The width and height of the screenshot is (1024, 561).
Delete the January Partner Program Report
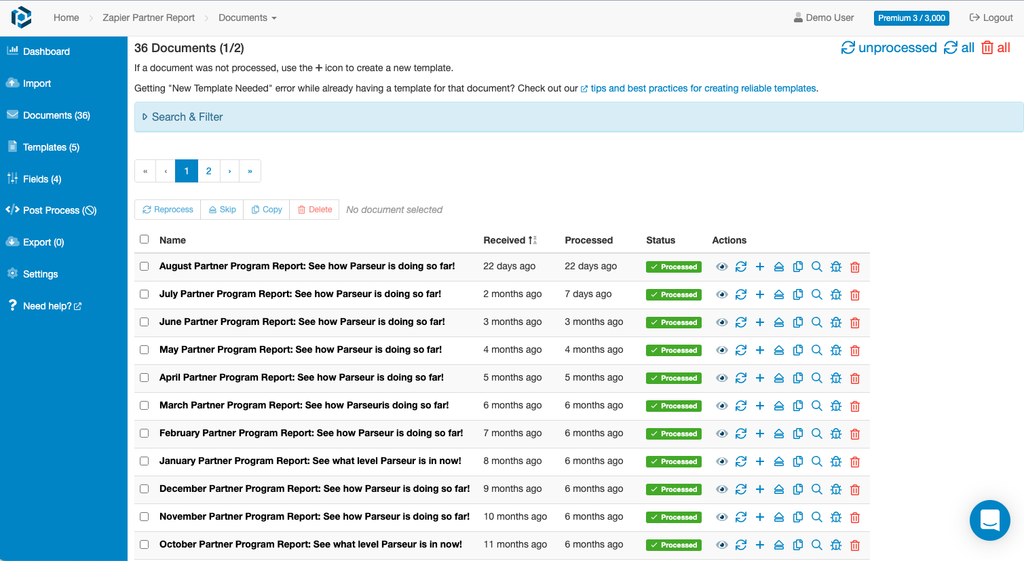855,462
